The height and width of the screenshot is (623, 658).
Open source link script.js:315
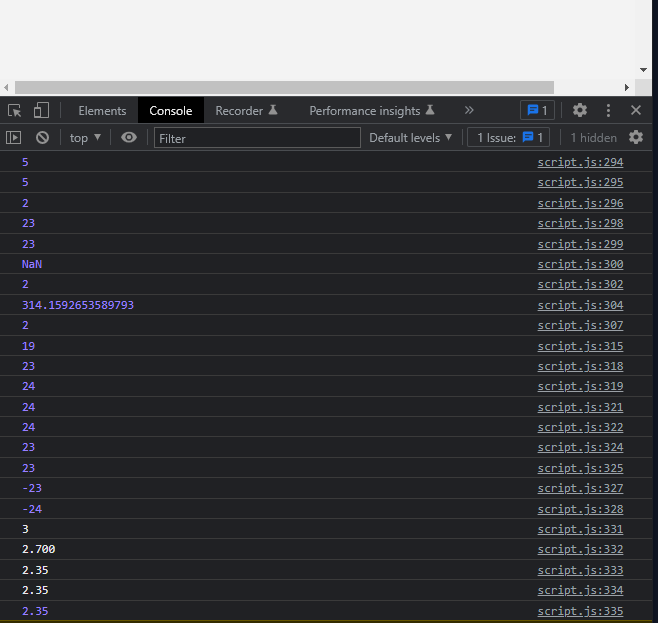tap(580, 347)
